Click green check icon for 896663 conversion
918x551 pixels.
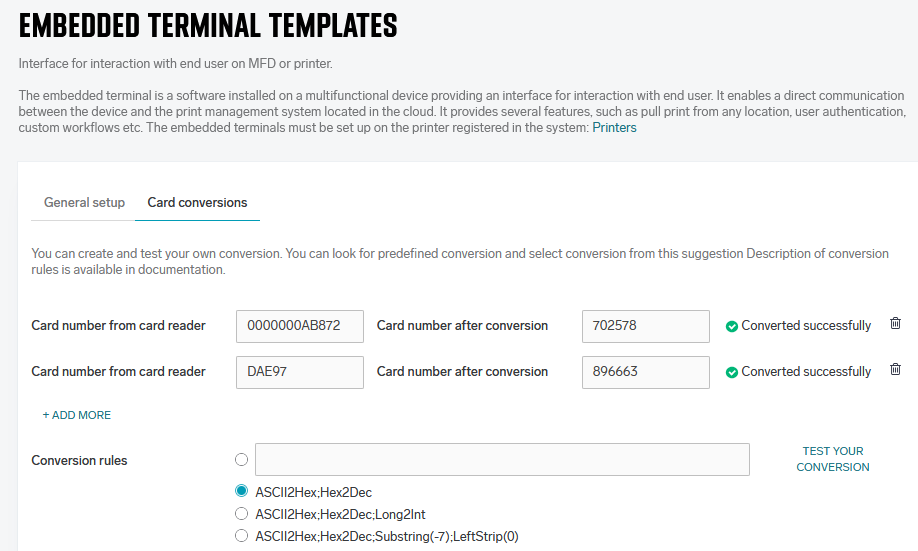(732, 372)
